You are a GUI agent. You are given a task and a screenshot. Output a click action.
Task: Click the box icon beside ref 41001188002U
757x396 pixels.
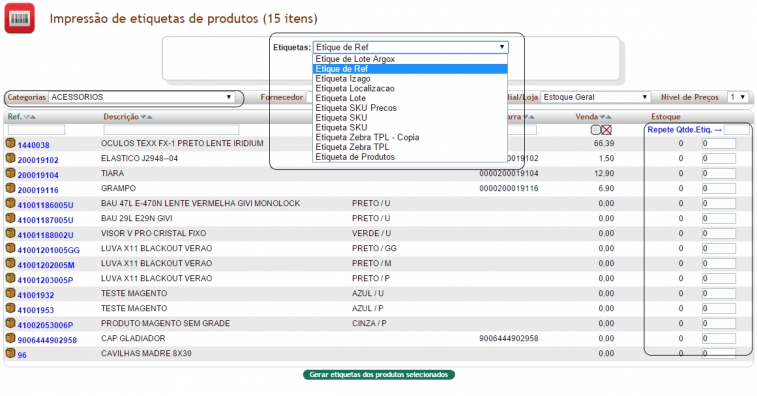point(11,233)
